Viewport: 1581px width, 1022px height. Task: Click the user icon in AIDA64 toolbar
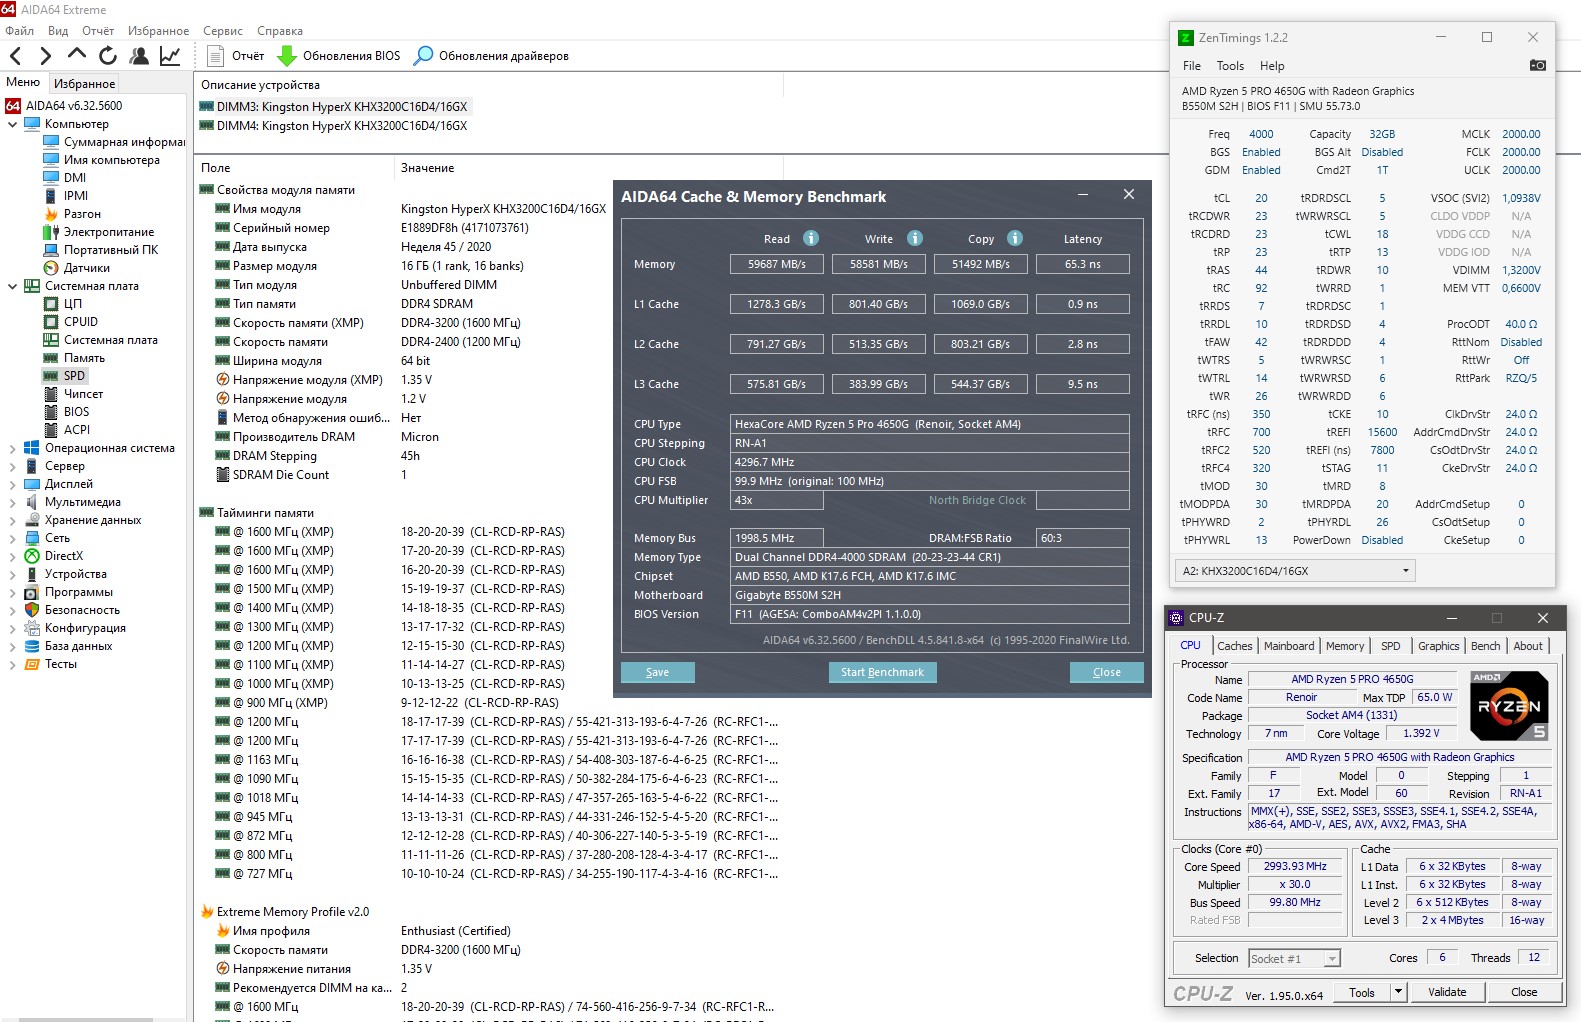click(x=139, y=56)
